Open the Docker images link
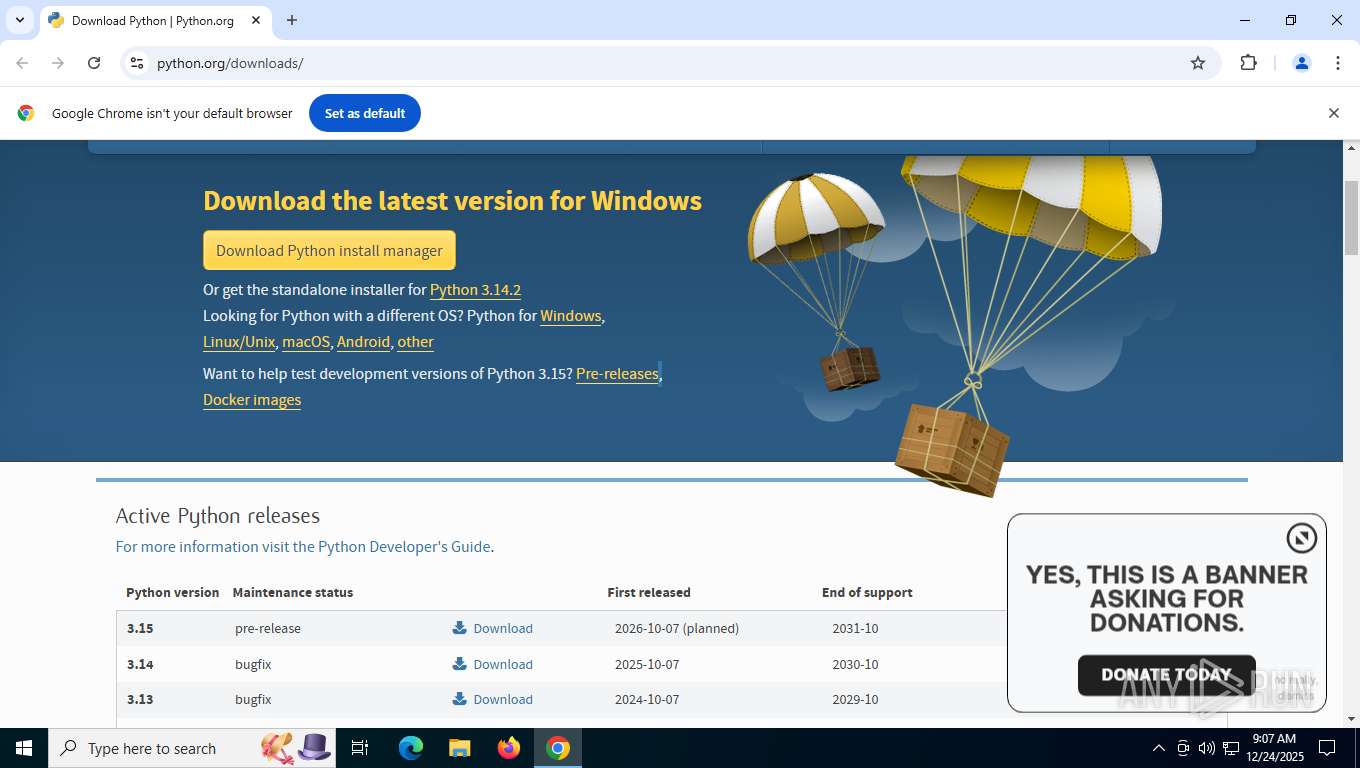This screenshot has width=1360, height=768. pos(252,400)
